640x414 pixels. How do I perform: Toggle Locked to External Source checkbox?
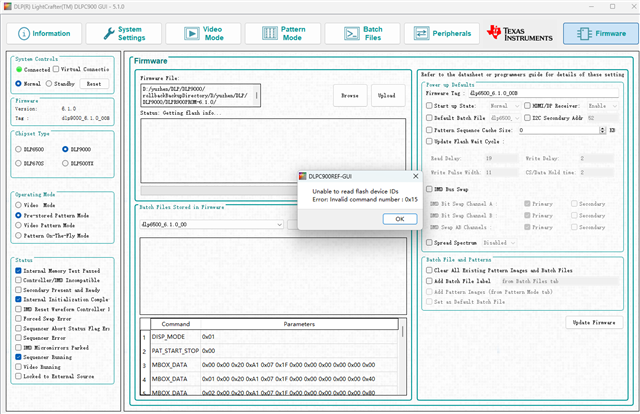18,376
